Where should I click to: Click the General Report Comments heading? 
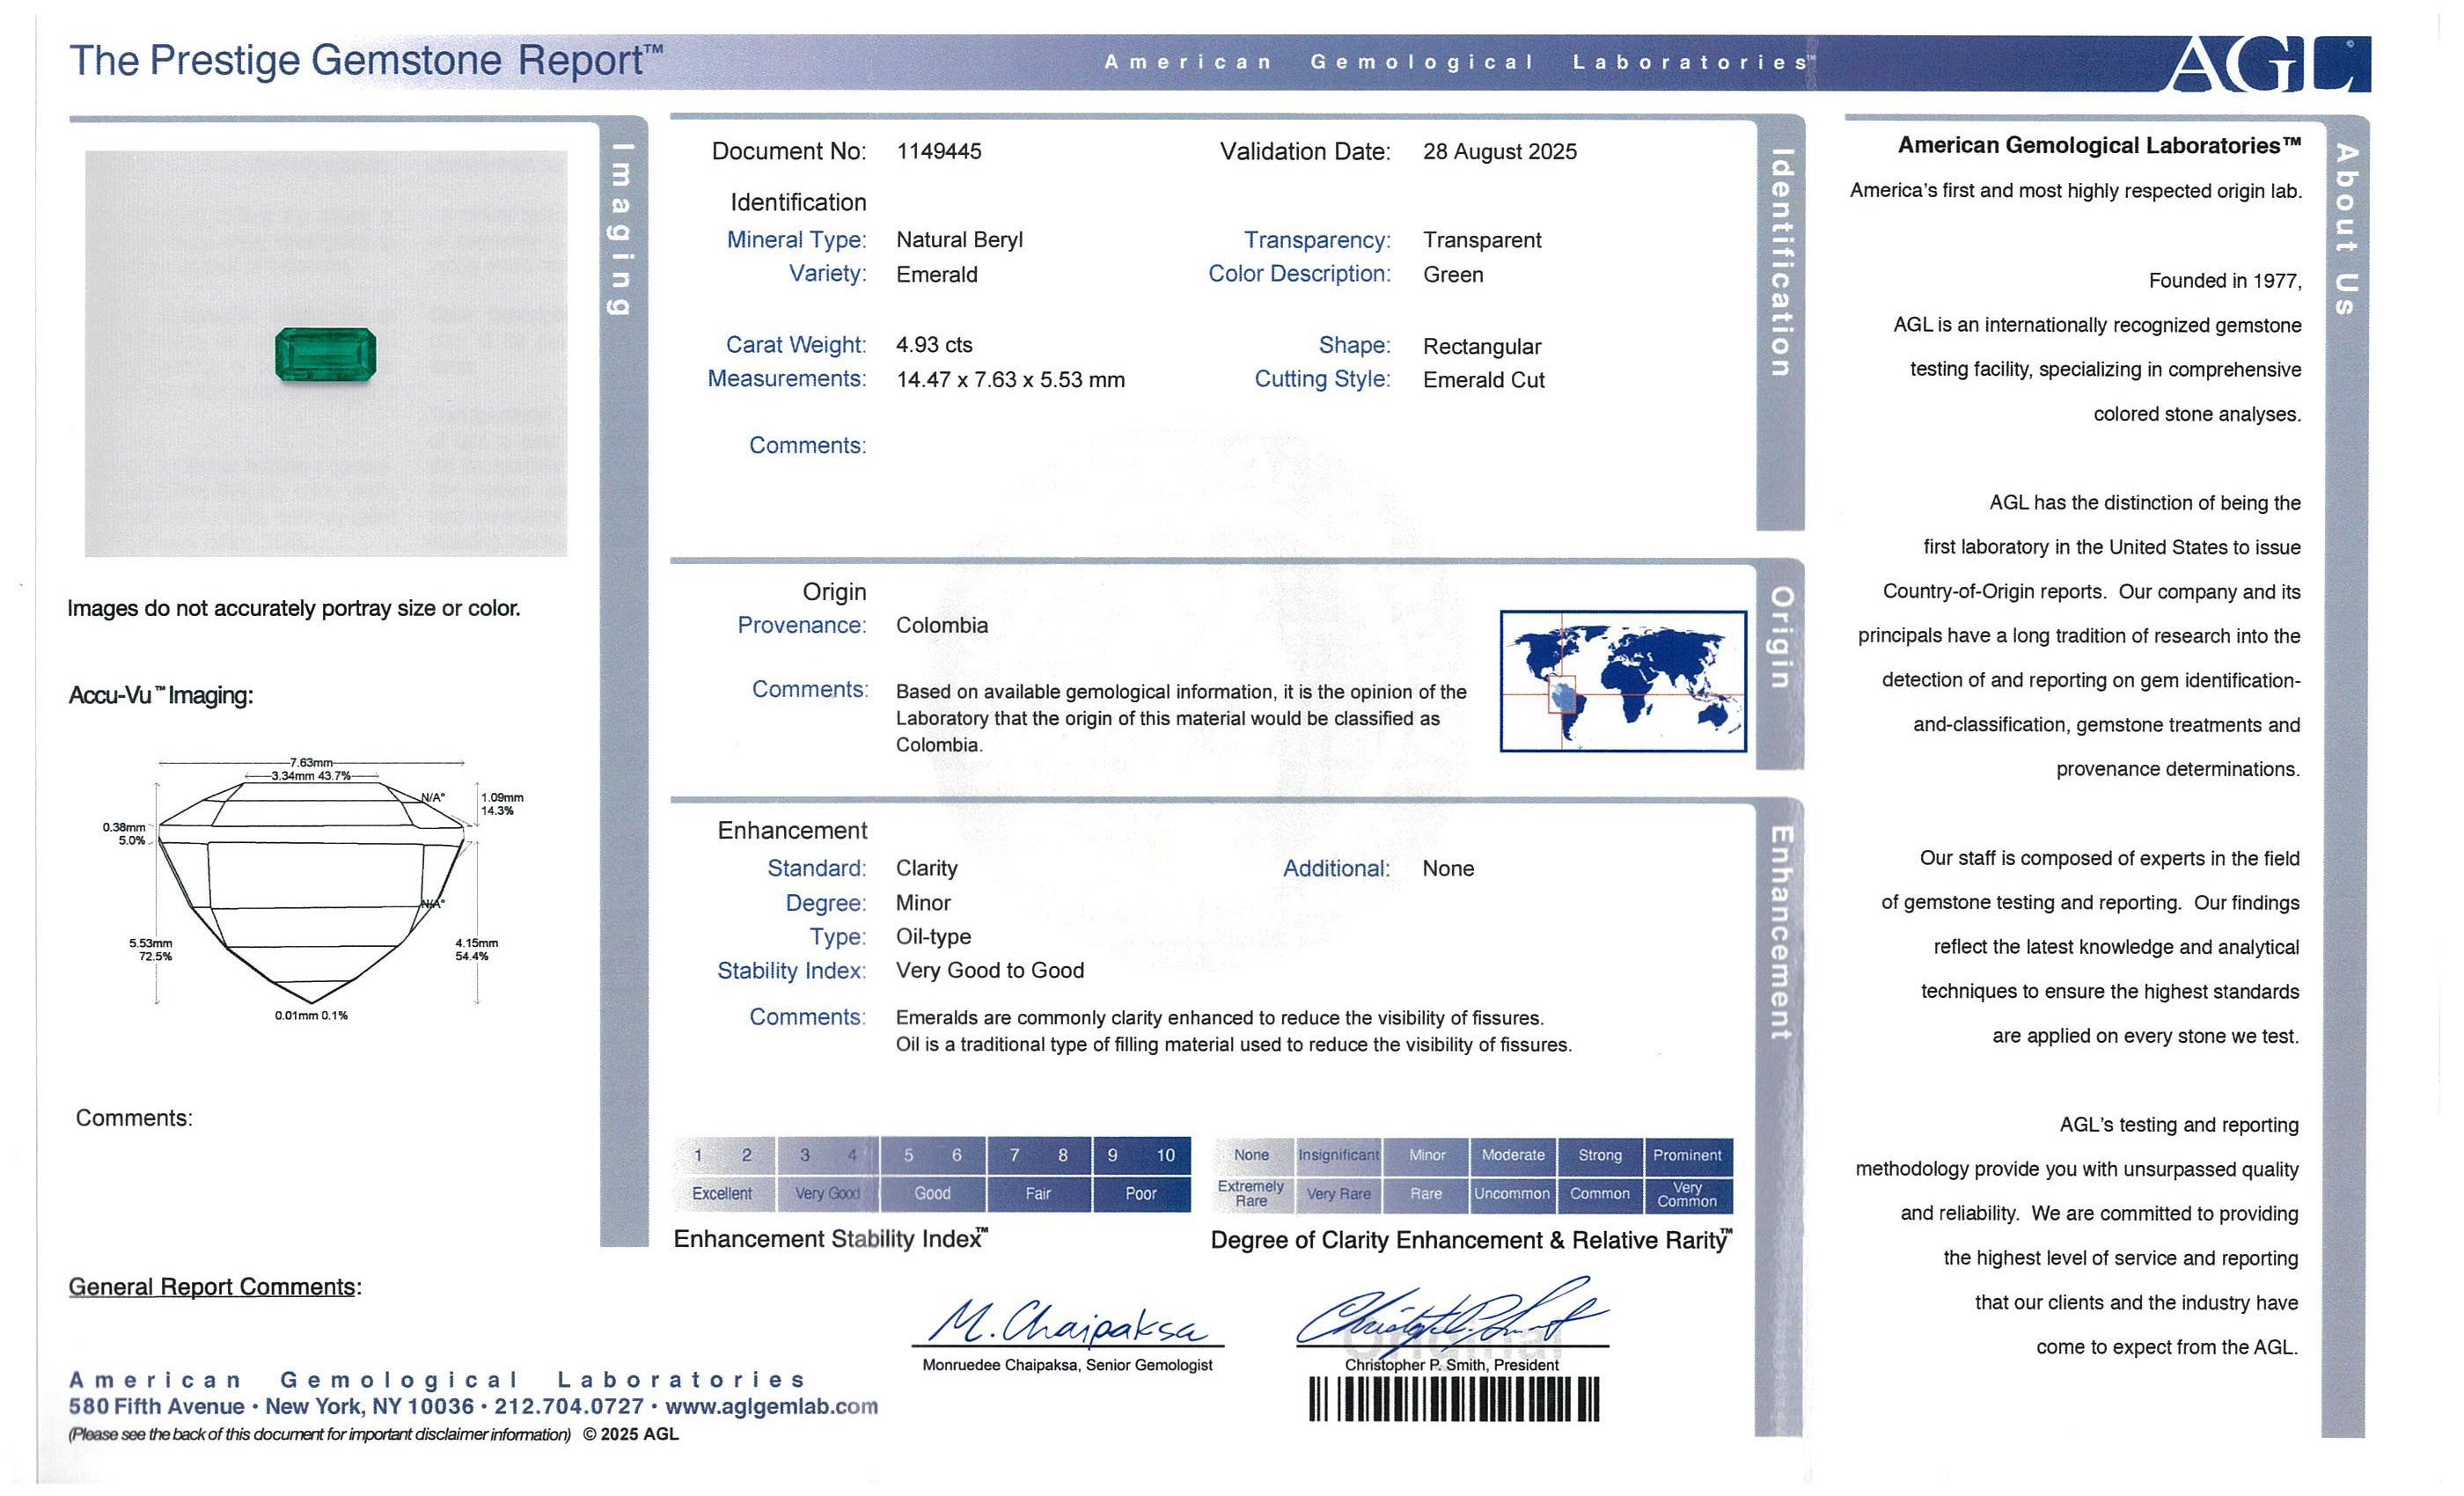tap(215, 1287)
